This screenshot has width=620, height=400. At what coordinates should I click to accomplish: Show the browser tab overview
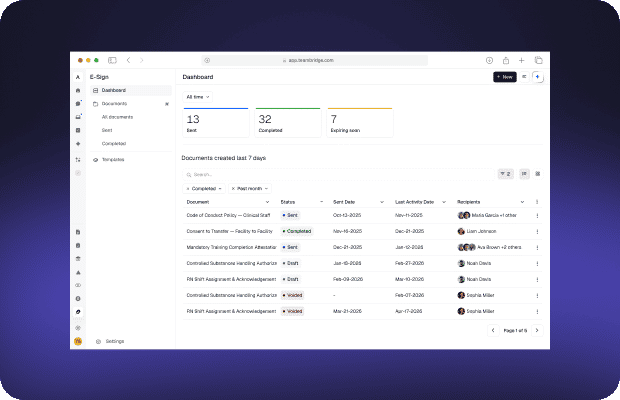539,60
